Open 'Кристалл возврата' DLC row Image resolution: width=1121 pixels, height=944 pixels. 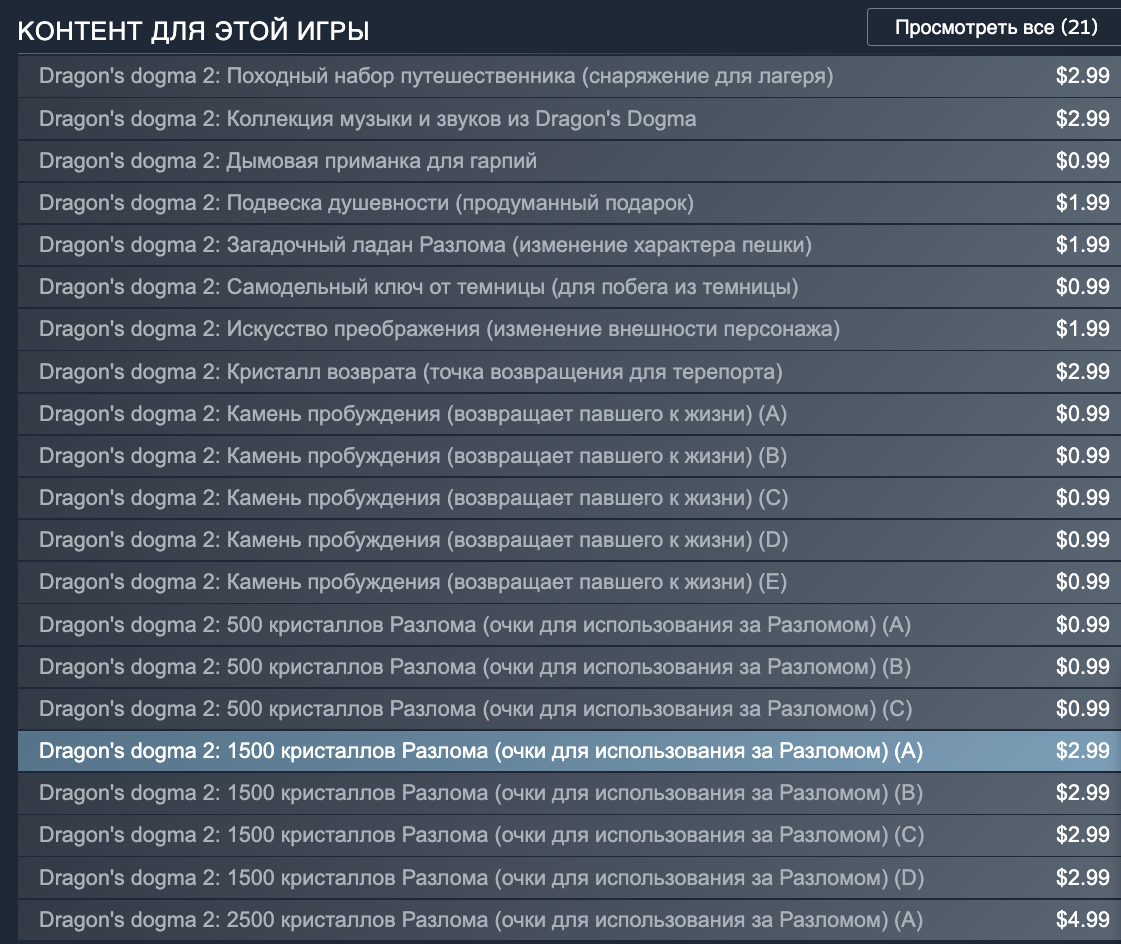569,372
